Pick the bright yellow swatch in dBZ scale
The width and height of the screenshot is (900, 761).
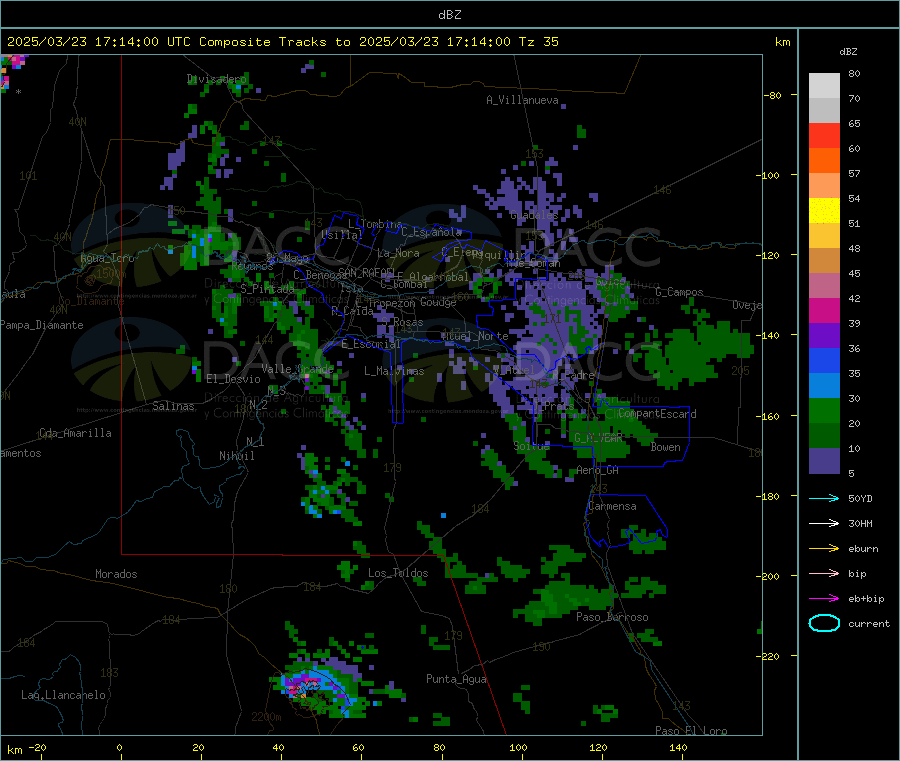(x=824, y=211)
